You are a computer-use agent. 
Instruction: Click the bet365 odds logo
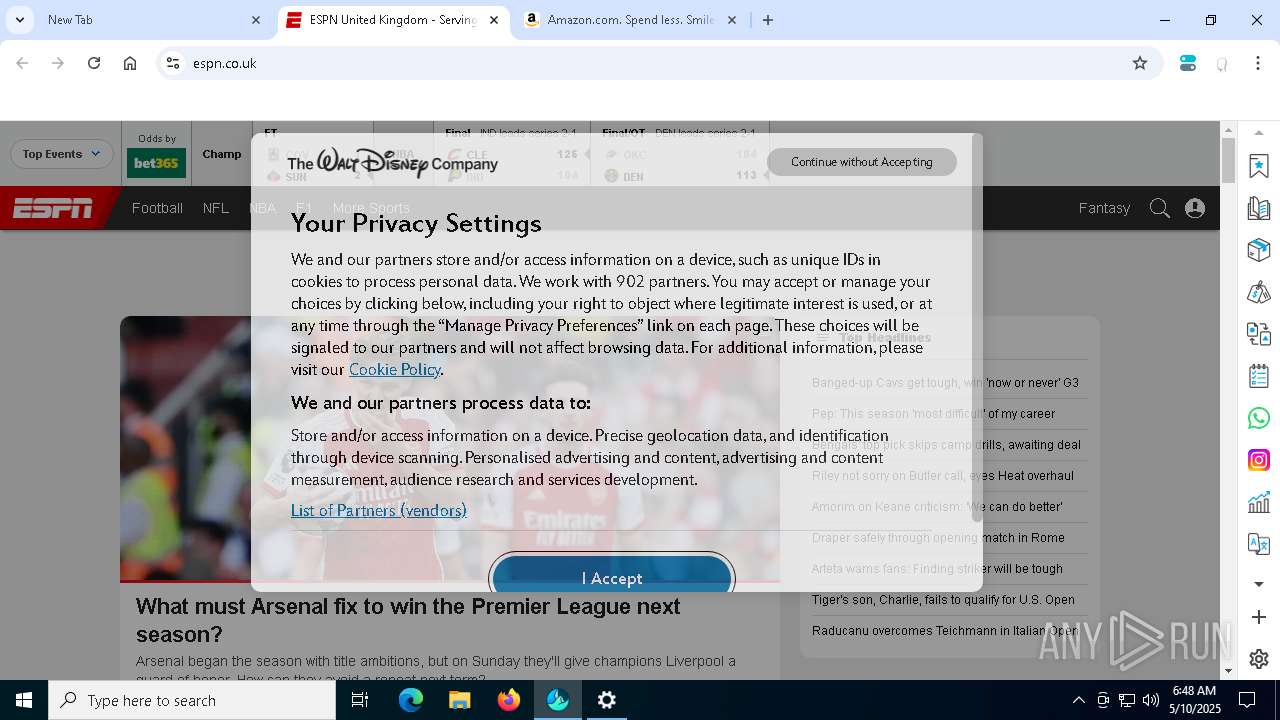tap(156, 163)
